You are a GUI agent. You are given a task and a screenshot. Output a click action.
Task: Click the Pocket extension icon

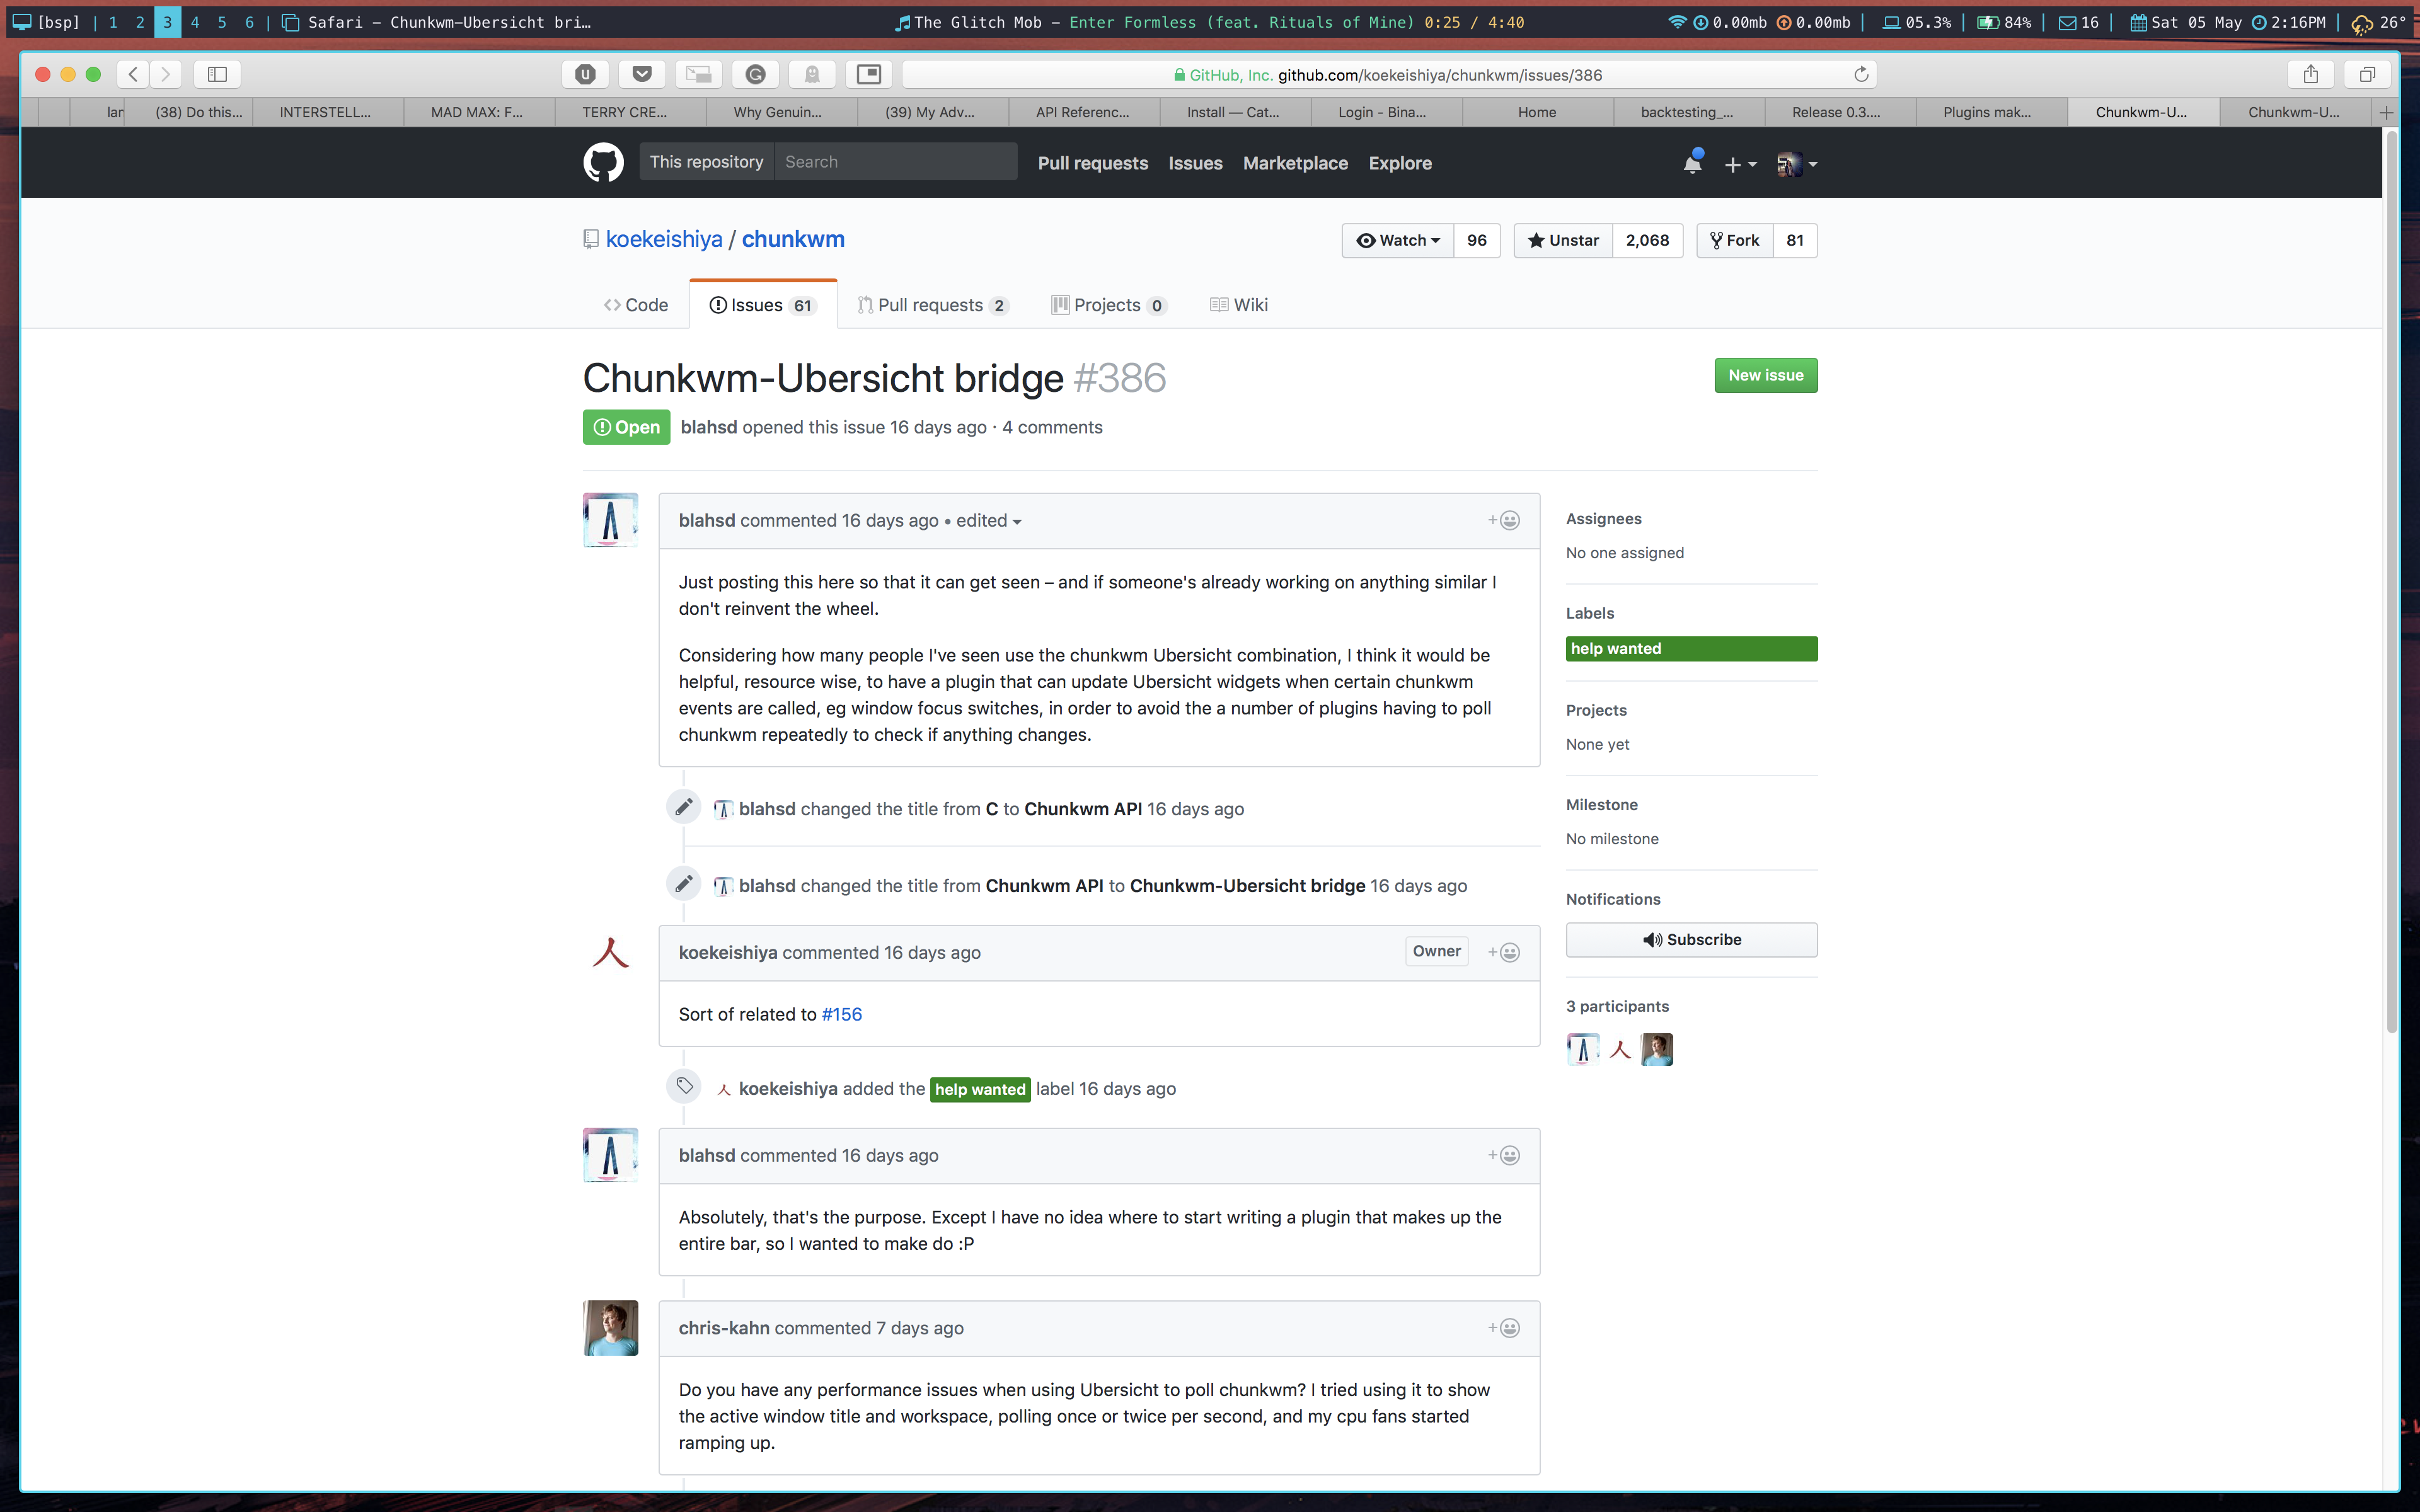(x=642, y=74)
